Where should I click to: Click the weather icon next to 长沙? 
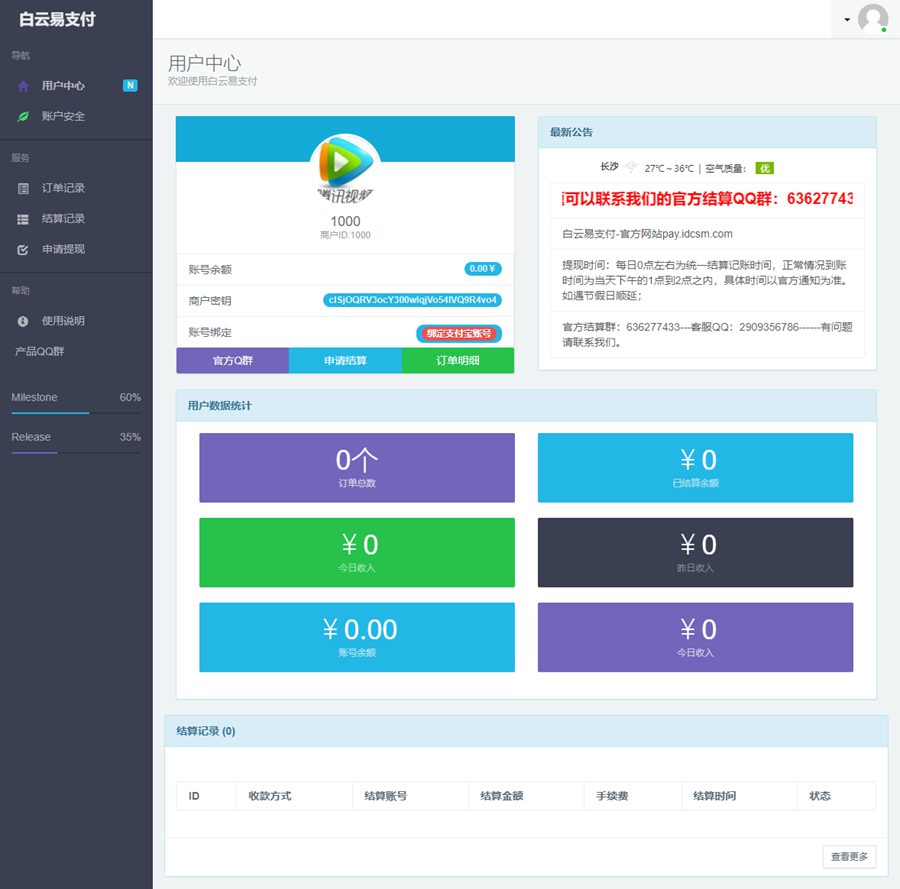(x=631, y=168)
